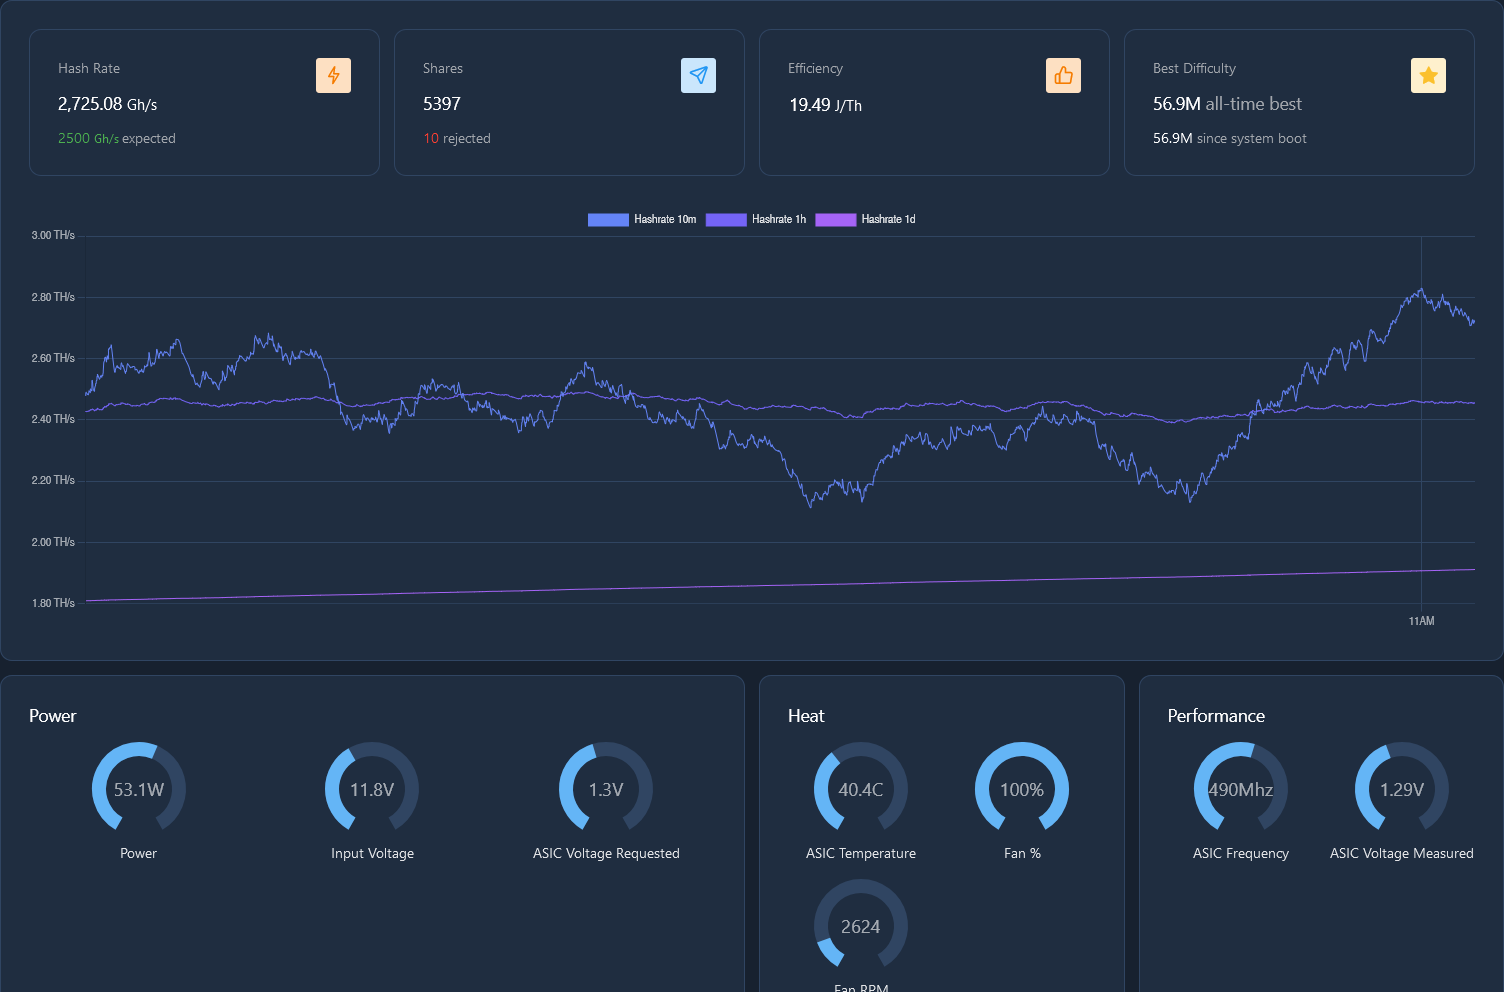Select the 56.9M all-time best value

[1227, 104]
